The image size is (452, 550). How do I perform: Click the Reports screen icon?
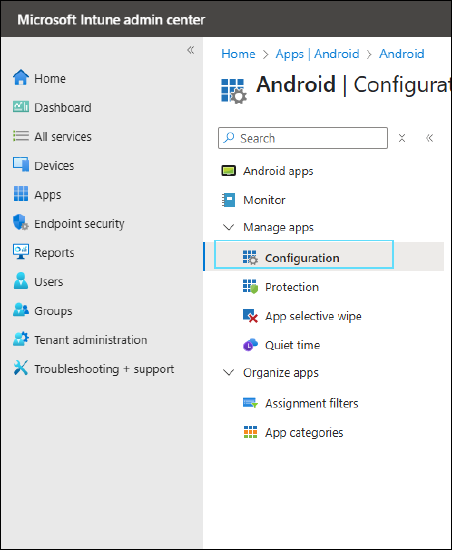(x=21, y=252)
